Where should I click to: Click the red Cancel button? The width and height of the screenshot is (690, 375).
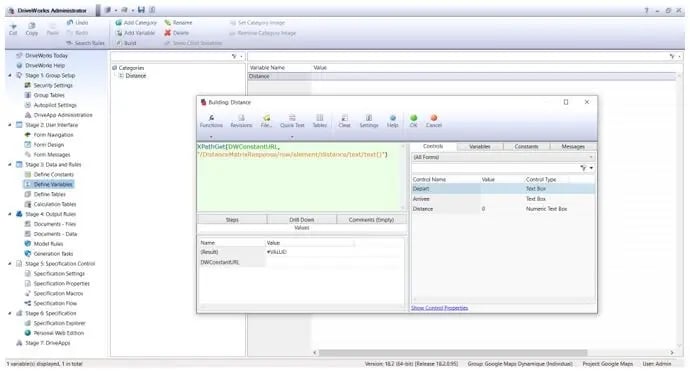(434, 121)
